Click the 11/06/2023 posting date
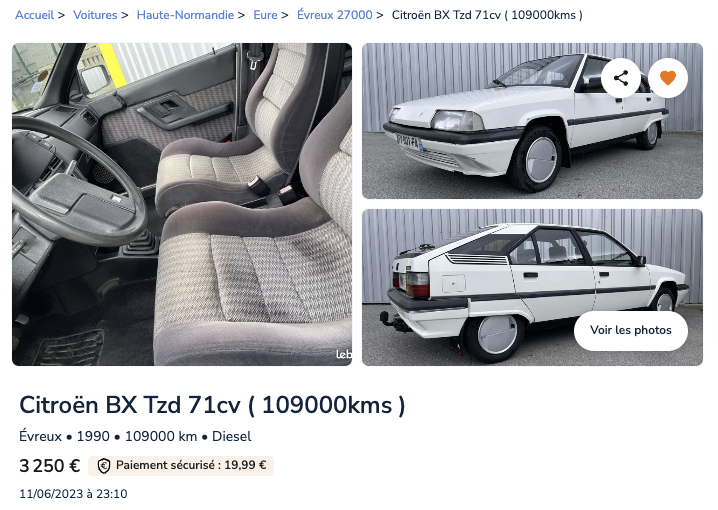The width and height of the screenshot is (718, 510). 73,494
